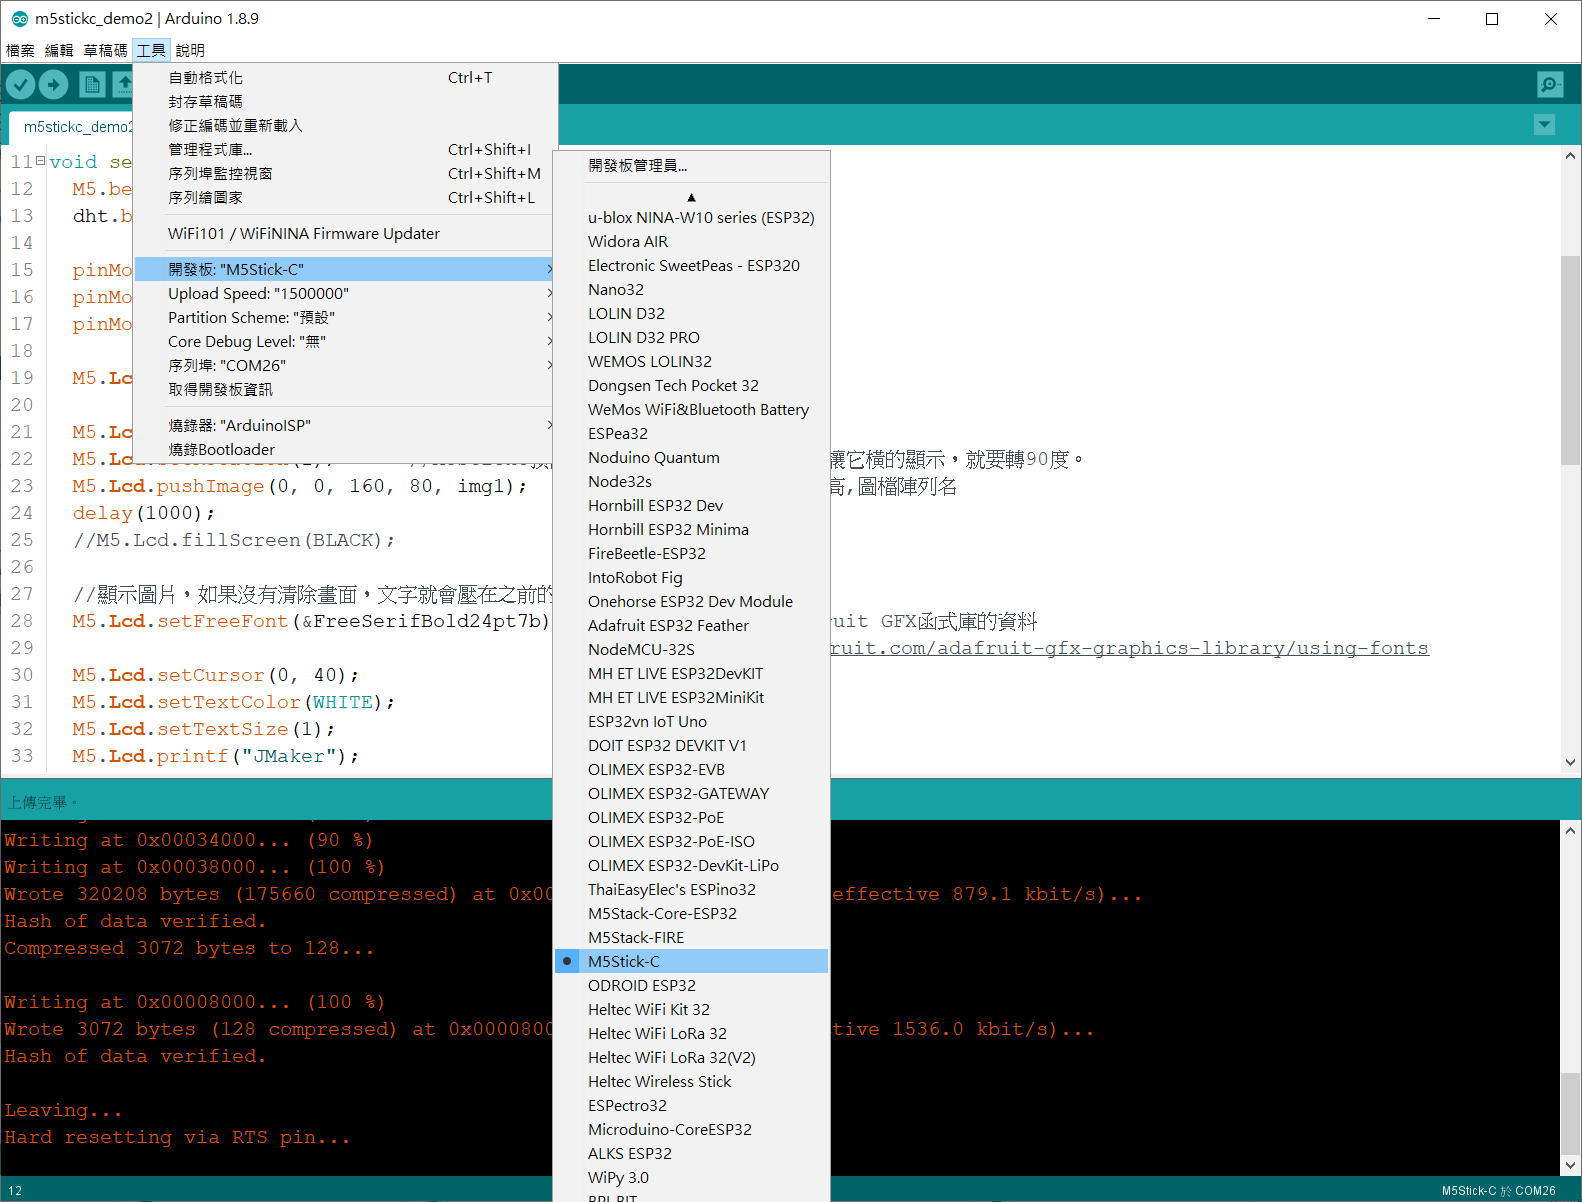Open the 說明 menu
Screen dimensions: 1582x1202
pyautogui.click(x=190, y=50)
